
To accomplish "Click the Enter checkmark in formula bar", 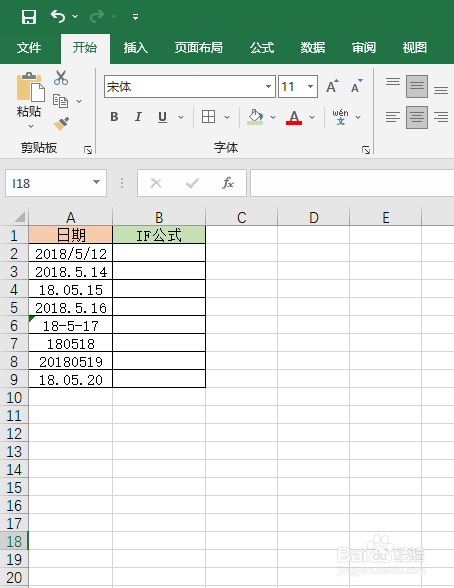I will tap(192, 183).
